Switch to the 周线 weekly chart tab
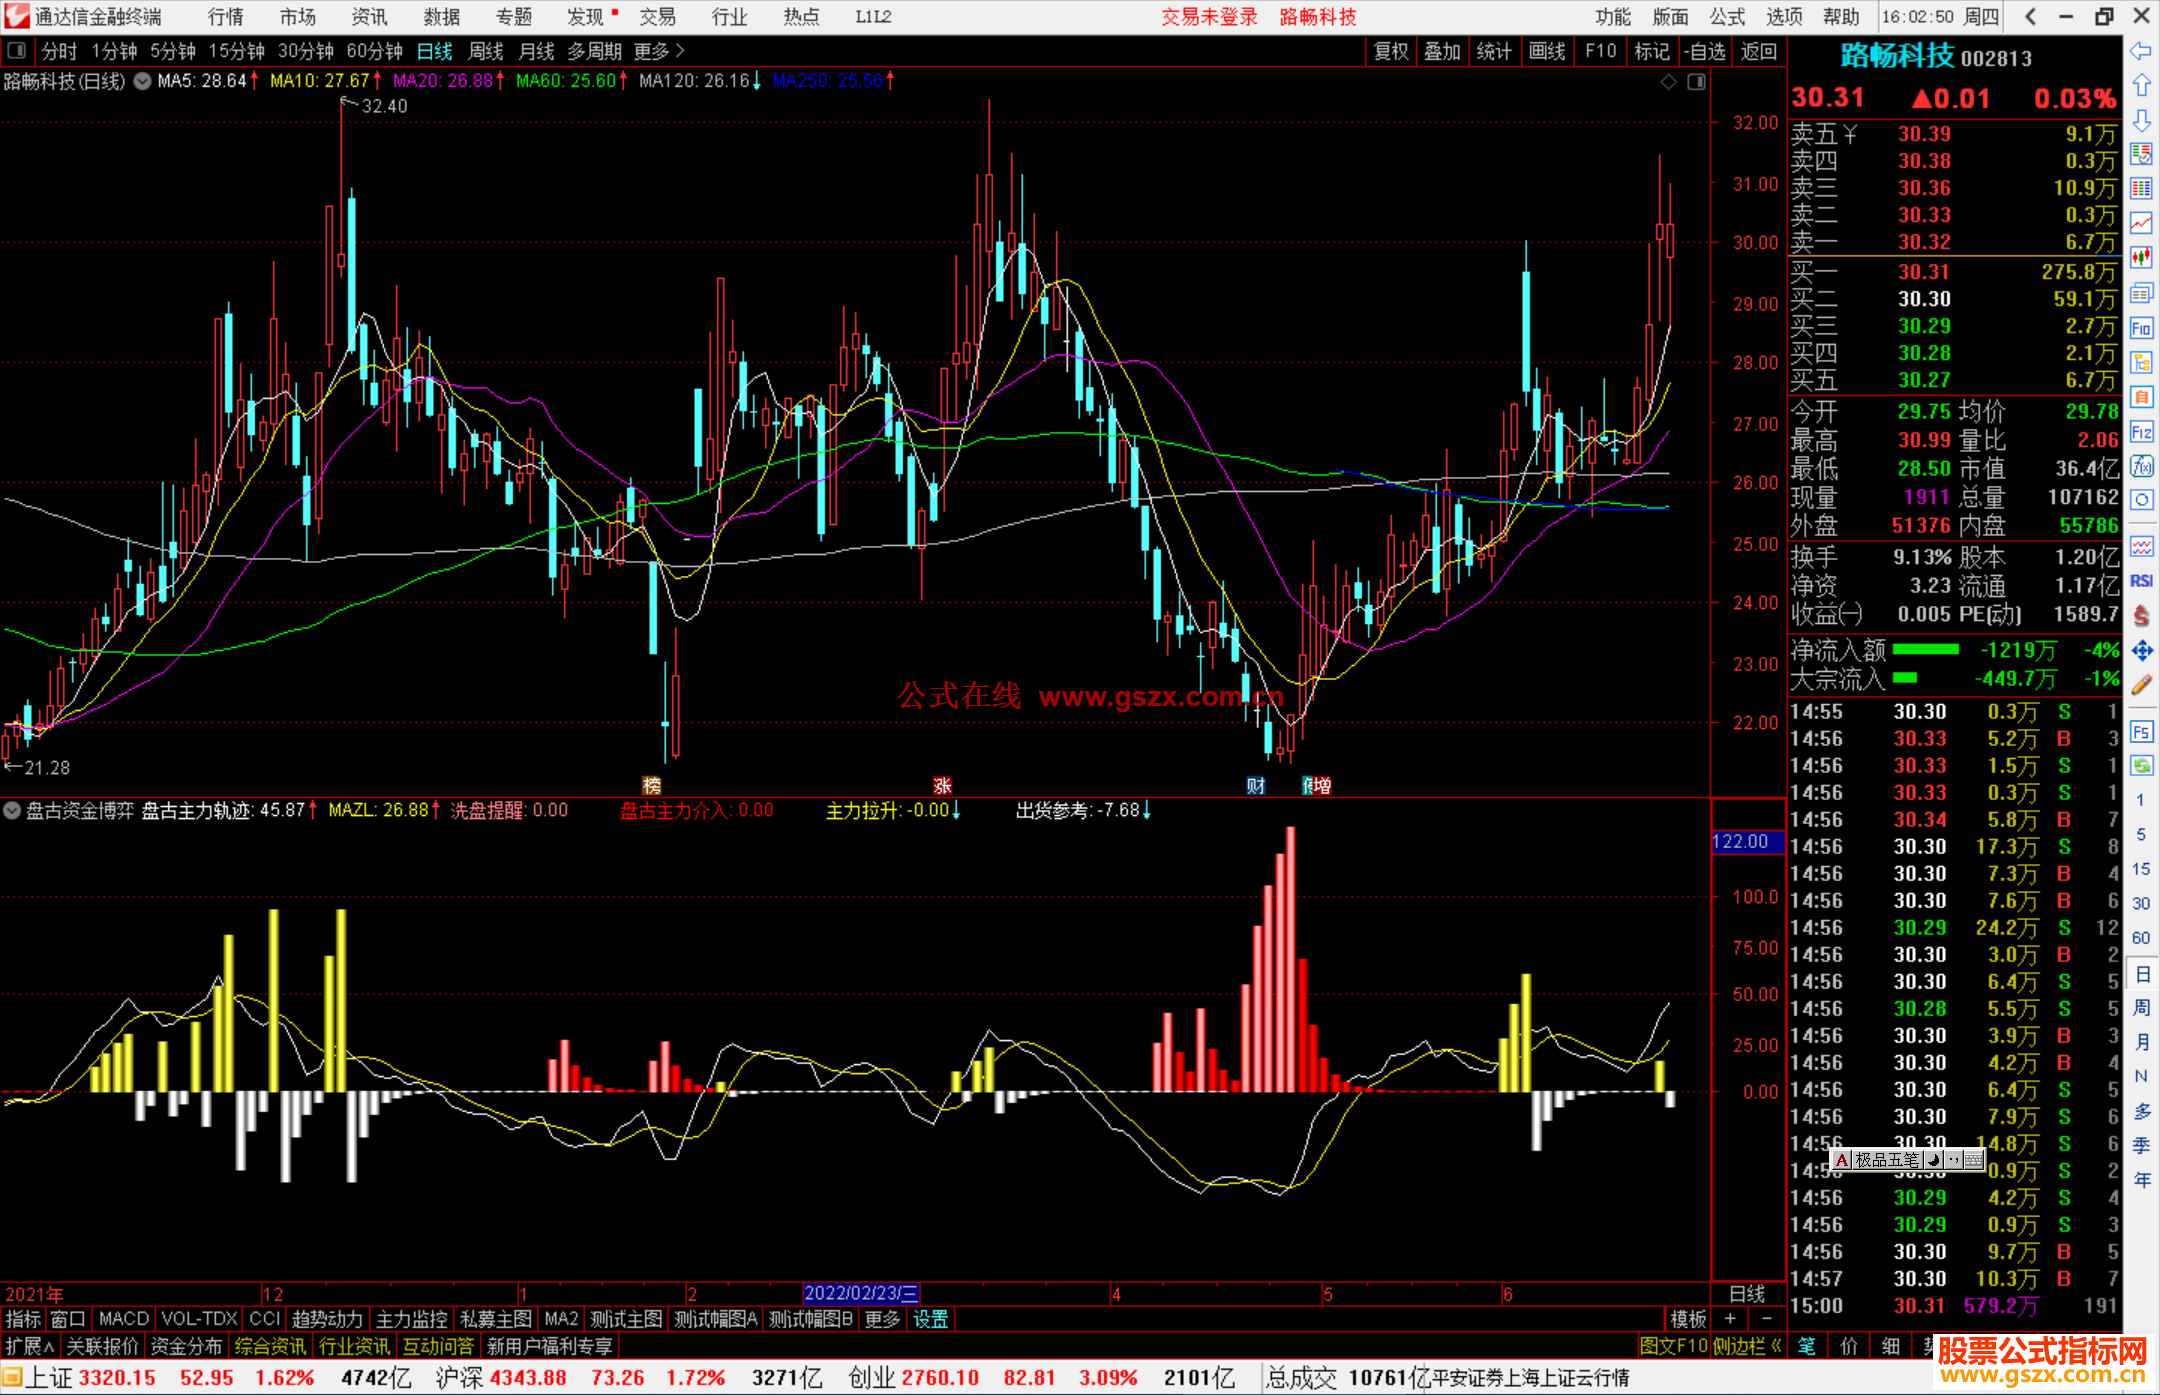 [x=486, y=51]
